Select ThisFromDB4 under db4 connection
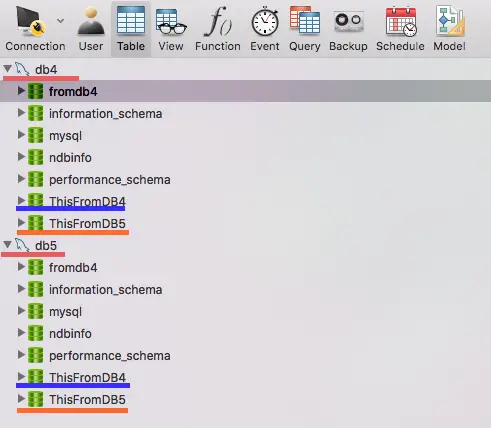Viewport: 491px width, 428px height. (x=87, y=202)
